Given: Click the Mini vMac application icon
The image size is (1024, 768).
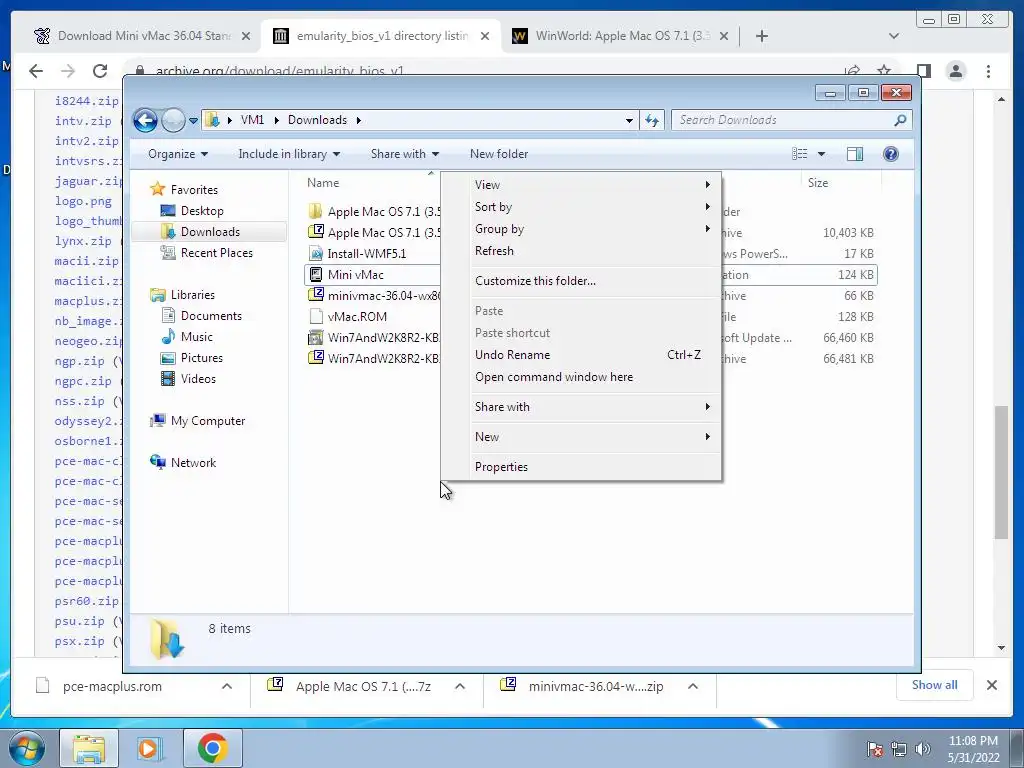Looking at the screenshot, I should (316, 275).
